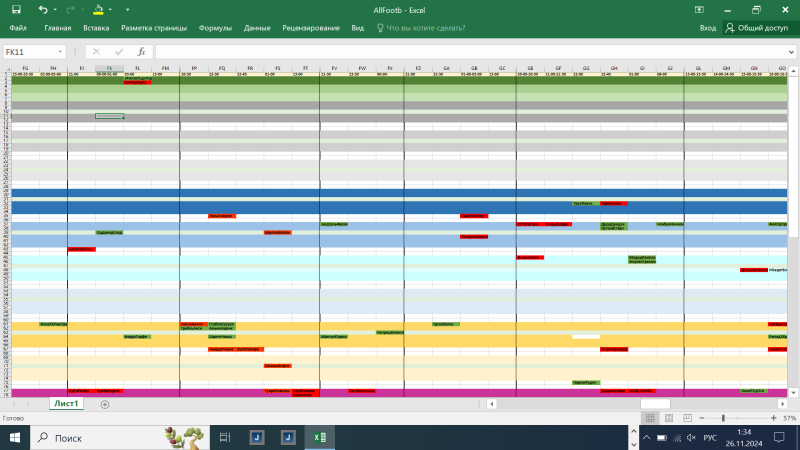Click the Undo arrow icon
Image resolution: width=800 pixels, height=450 pixels.
pyautogui.click(x=42, y=9)
